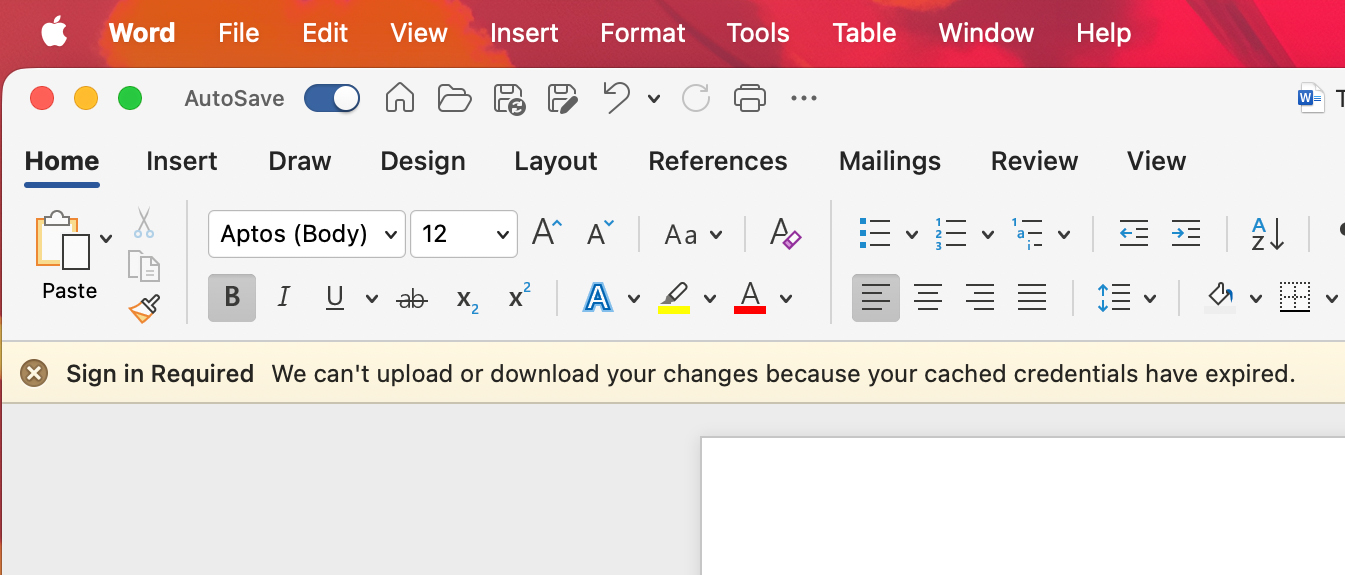Switch to the Insert ribbon tab
Screen dimensions: 1345x575
pyautogui.click(x=182, y=161)
